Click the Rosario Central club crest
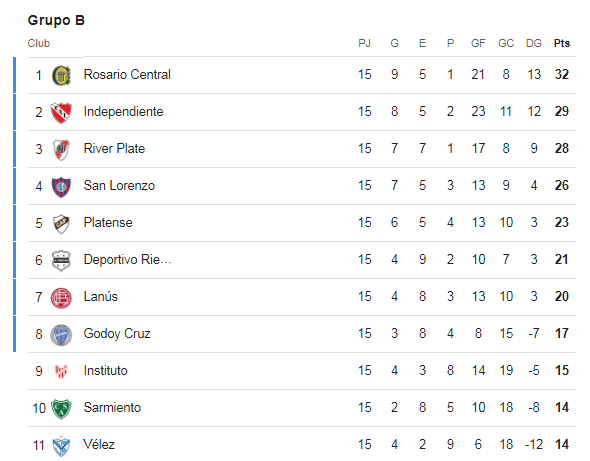This screenshot has width=590, height=461. (61, 75)
